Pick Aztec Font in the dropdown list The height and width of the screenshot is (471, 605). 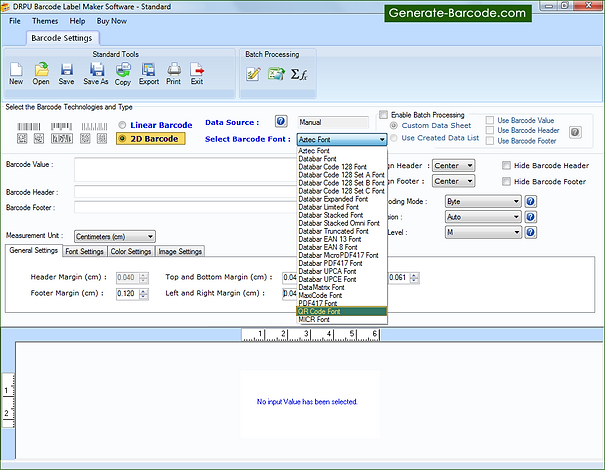[342, 150]
